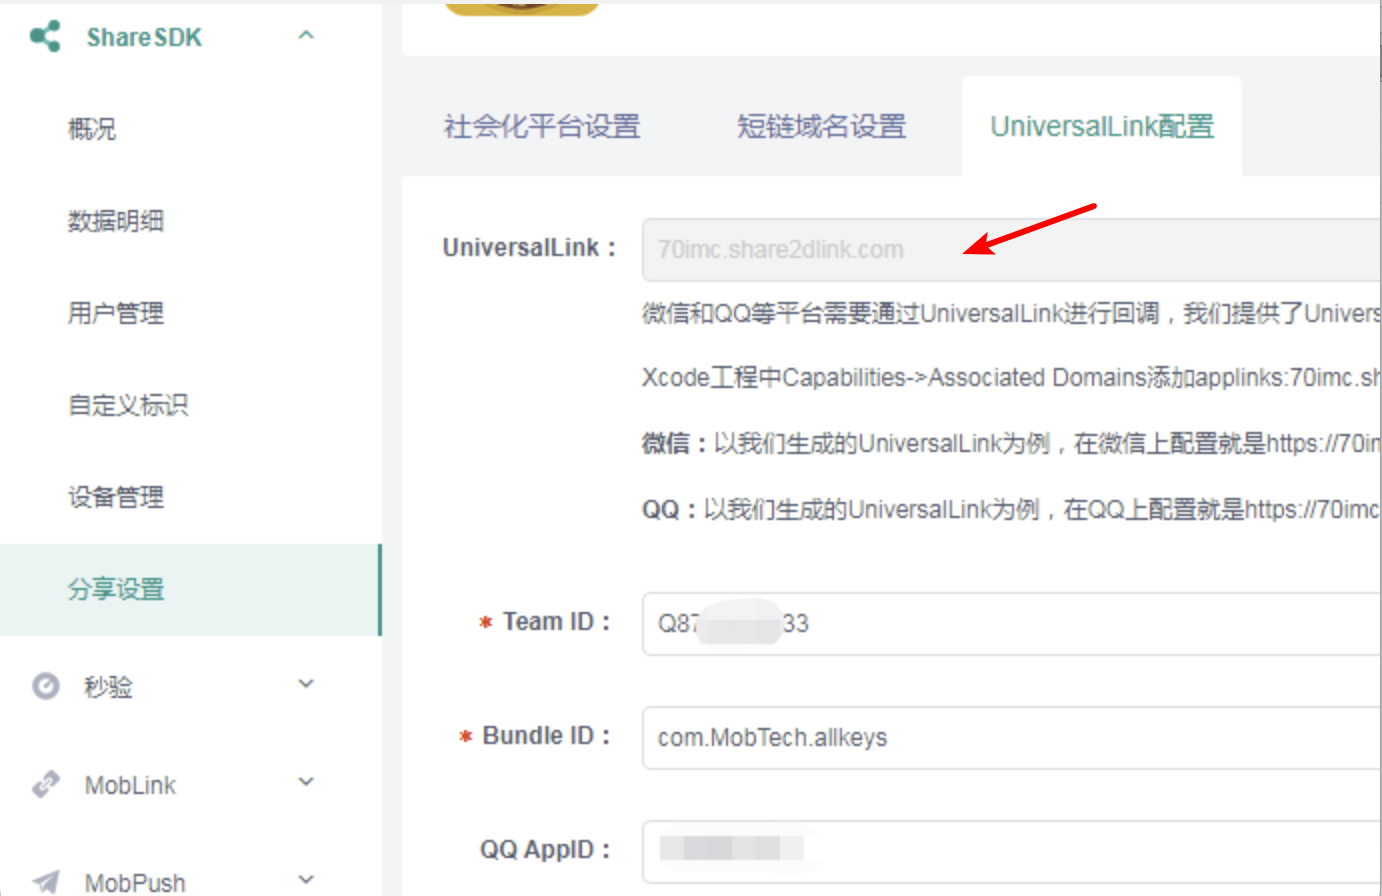Click the MobLink menu label
Screen dimensions: 1382x896
point(130,785)
